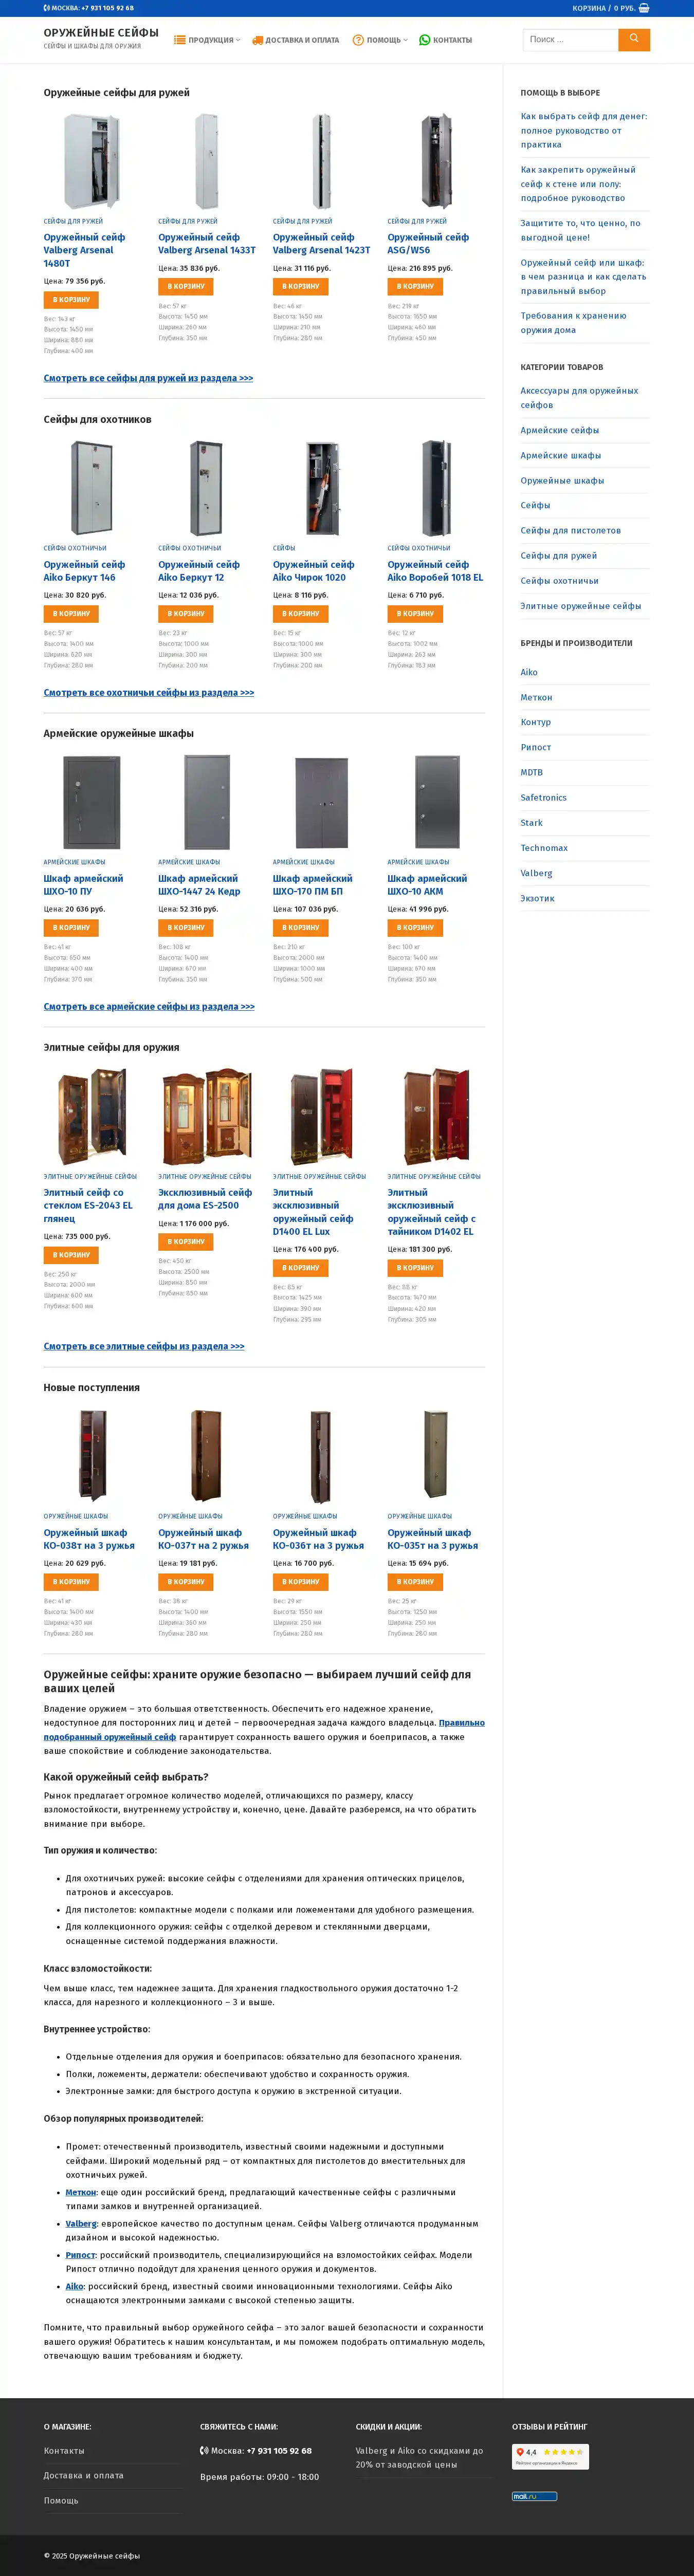Open Шкаф армейский ШХО-10 ПУ thumbnail
The image size is (694, 2576).
pyautogui.click(x=92, y=802)
